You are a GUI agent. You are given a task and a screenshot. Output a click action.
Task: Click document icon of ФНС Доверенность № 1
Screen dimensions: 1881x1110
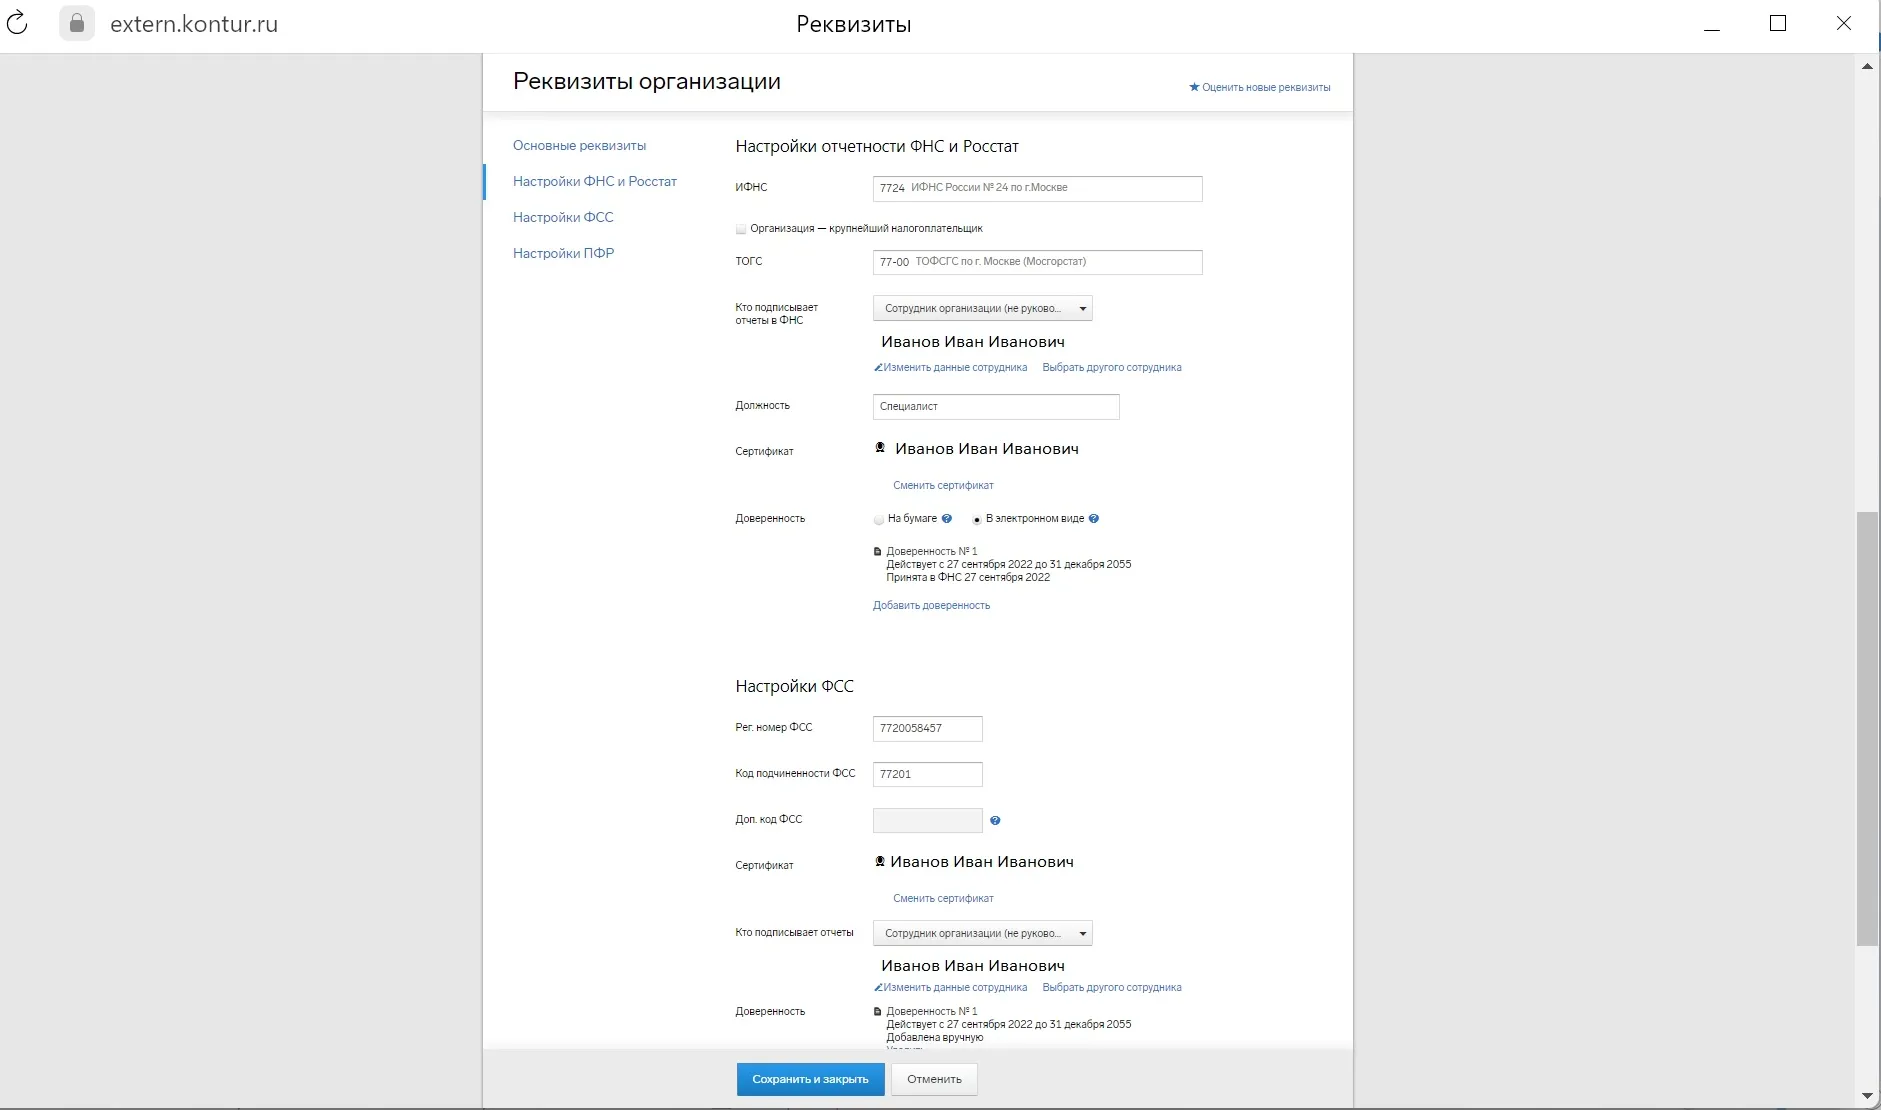[x=878, y=552]
